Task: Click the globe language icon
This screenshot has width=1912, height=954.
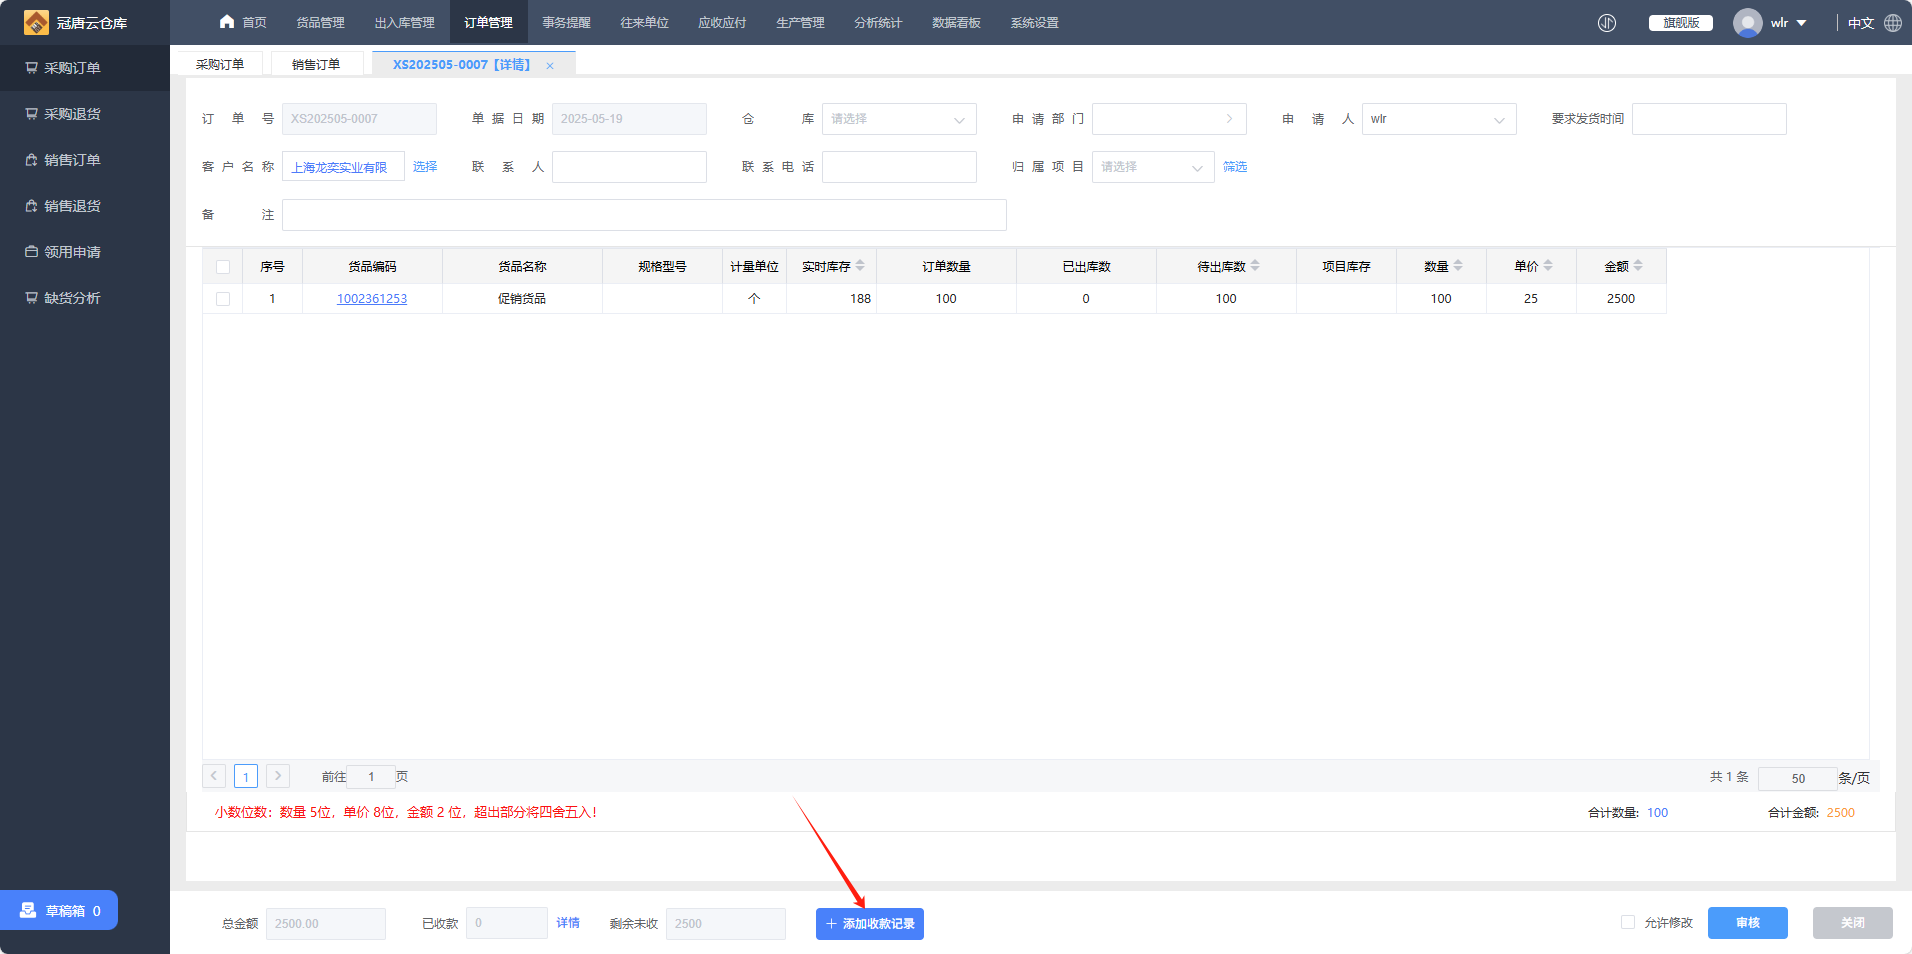Action: pyautogui.click(x=1893, y=23)
